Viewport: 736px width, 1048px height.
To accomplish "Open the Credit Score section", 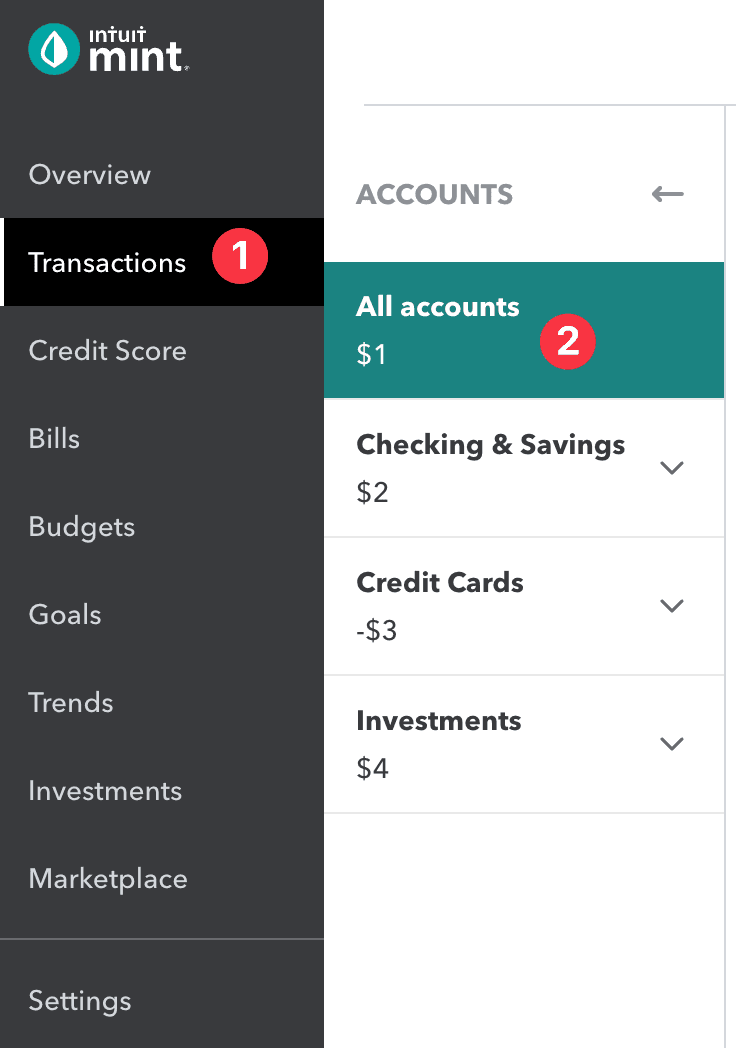I will pyautogui.click(x=107, y=351).
